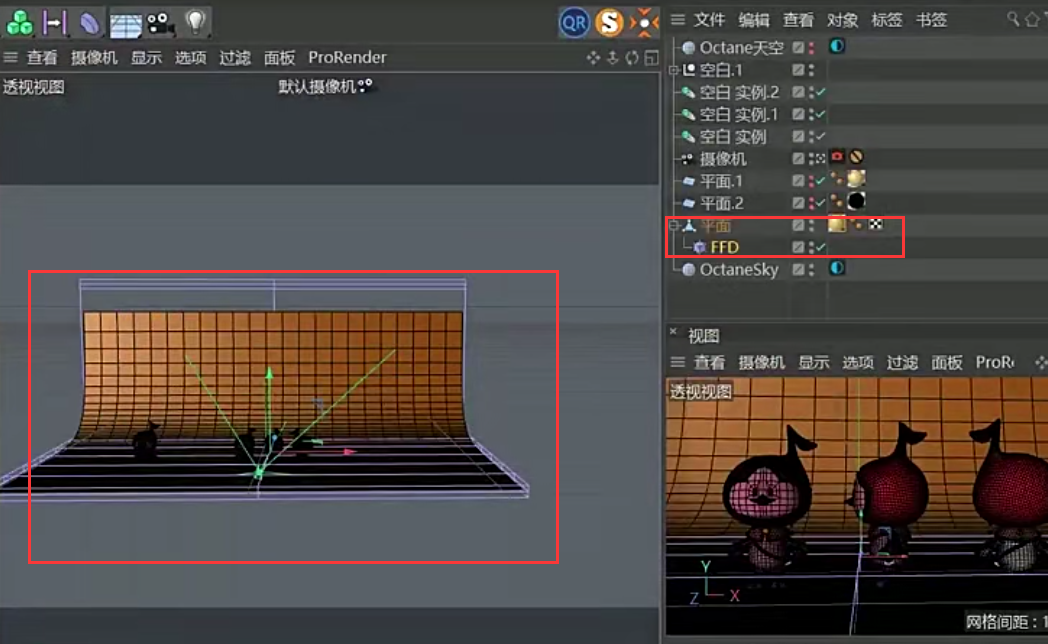Expand the 空白.1 object tree node

[x=674, y=70]
